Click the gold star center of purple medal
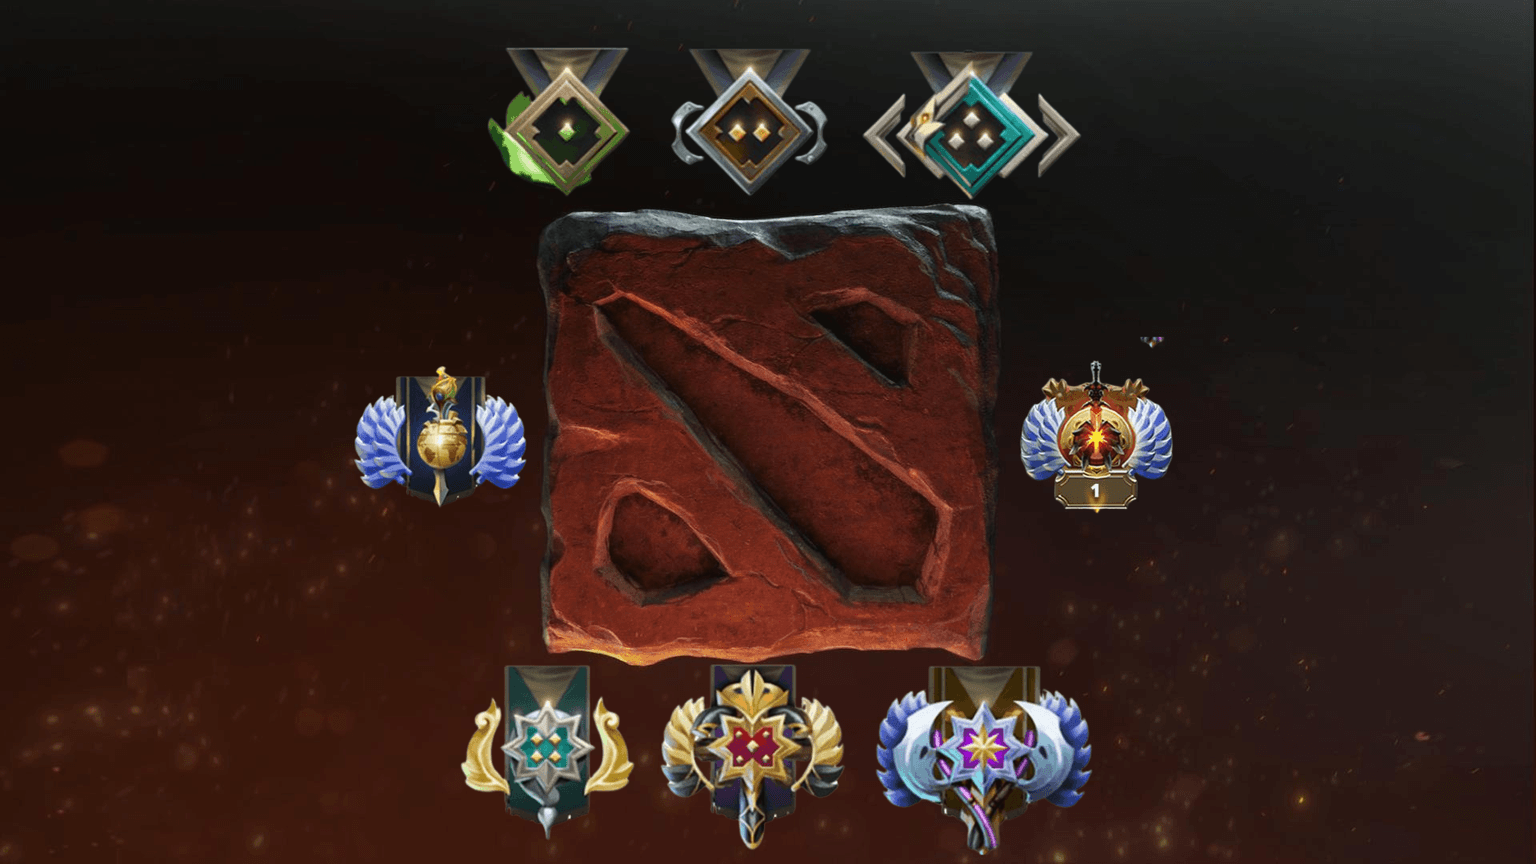The width and height of the screenshot is (1536, 864). tap(986, 745)
